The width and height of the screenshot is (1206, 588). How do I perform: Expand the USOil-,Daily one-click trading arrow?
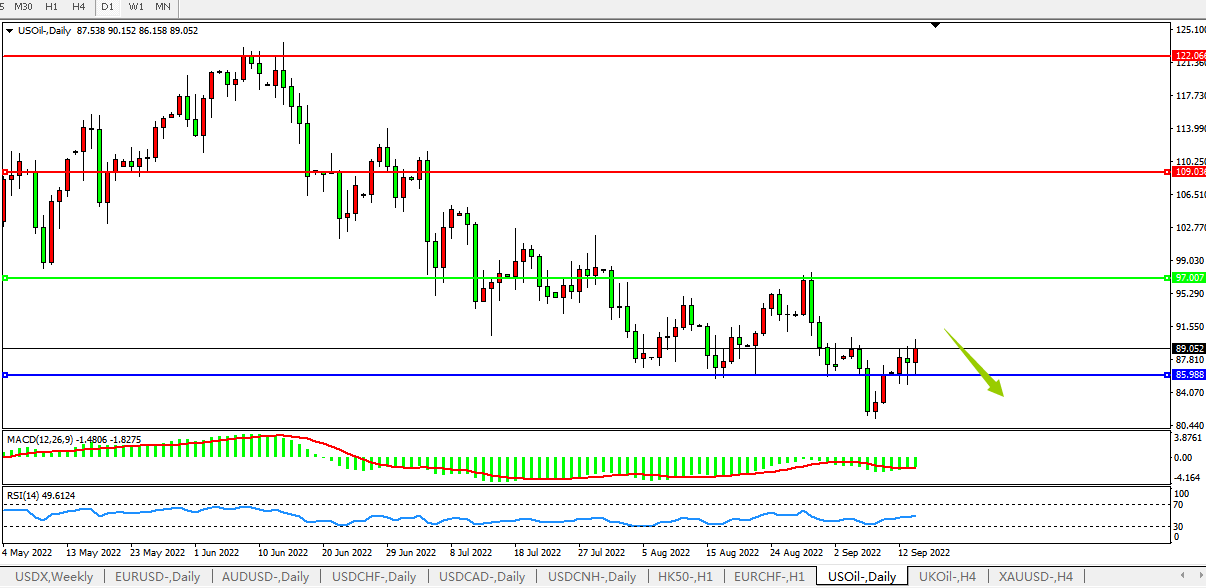coord(10,31)
